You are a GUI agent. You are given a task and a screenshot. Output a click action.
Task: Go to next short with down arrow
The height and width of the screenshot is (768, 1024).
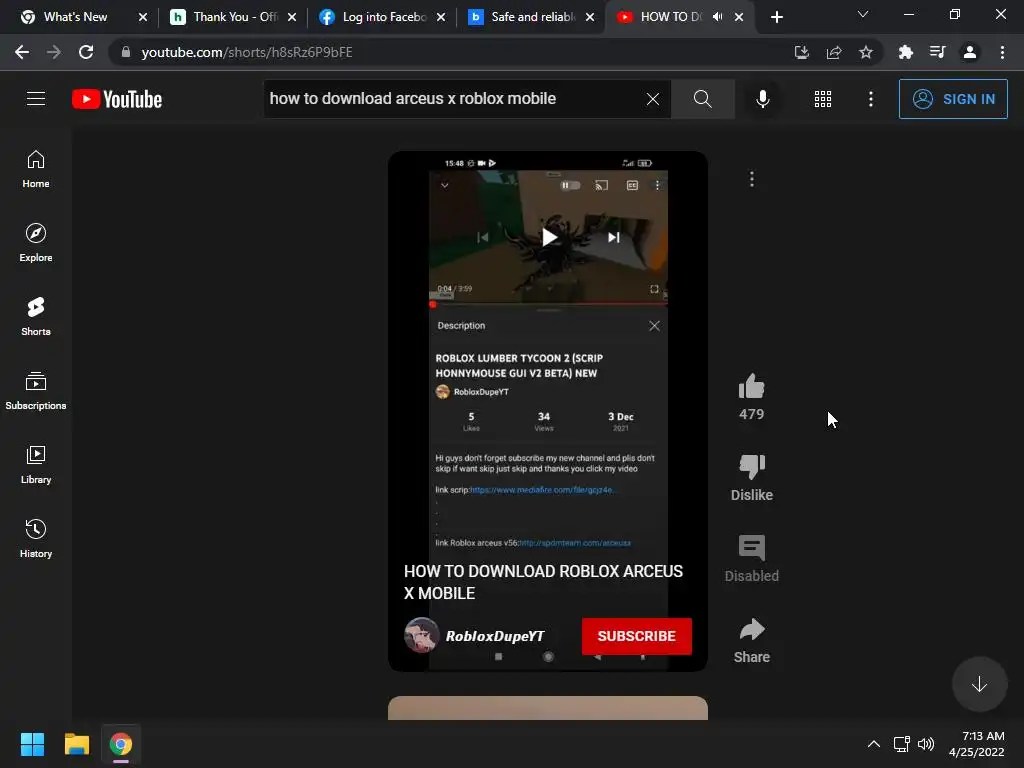(x=979, y=684)
